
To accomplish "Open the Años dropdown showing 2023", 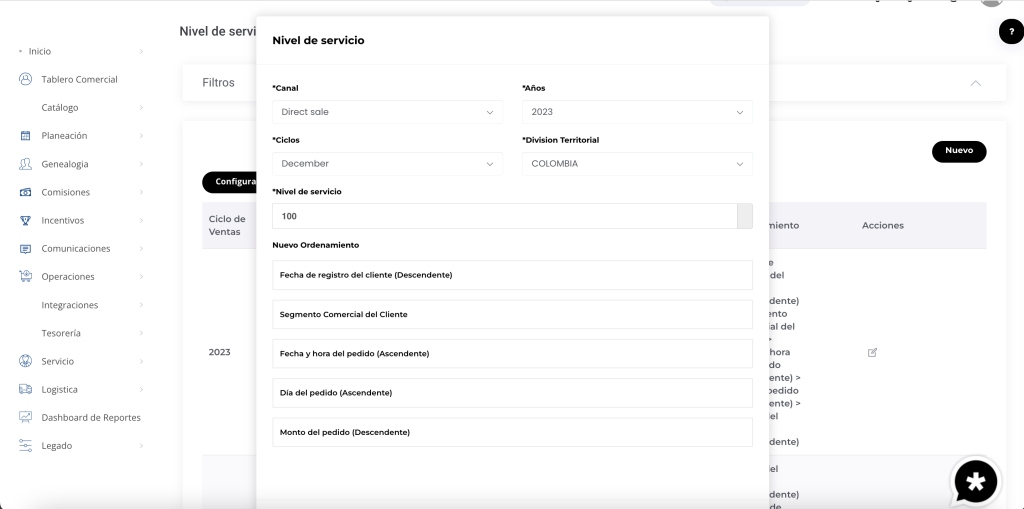I will (x=637, y=112).
